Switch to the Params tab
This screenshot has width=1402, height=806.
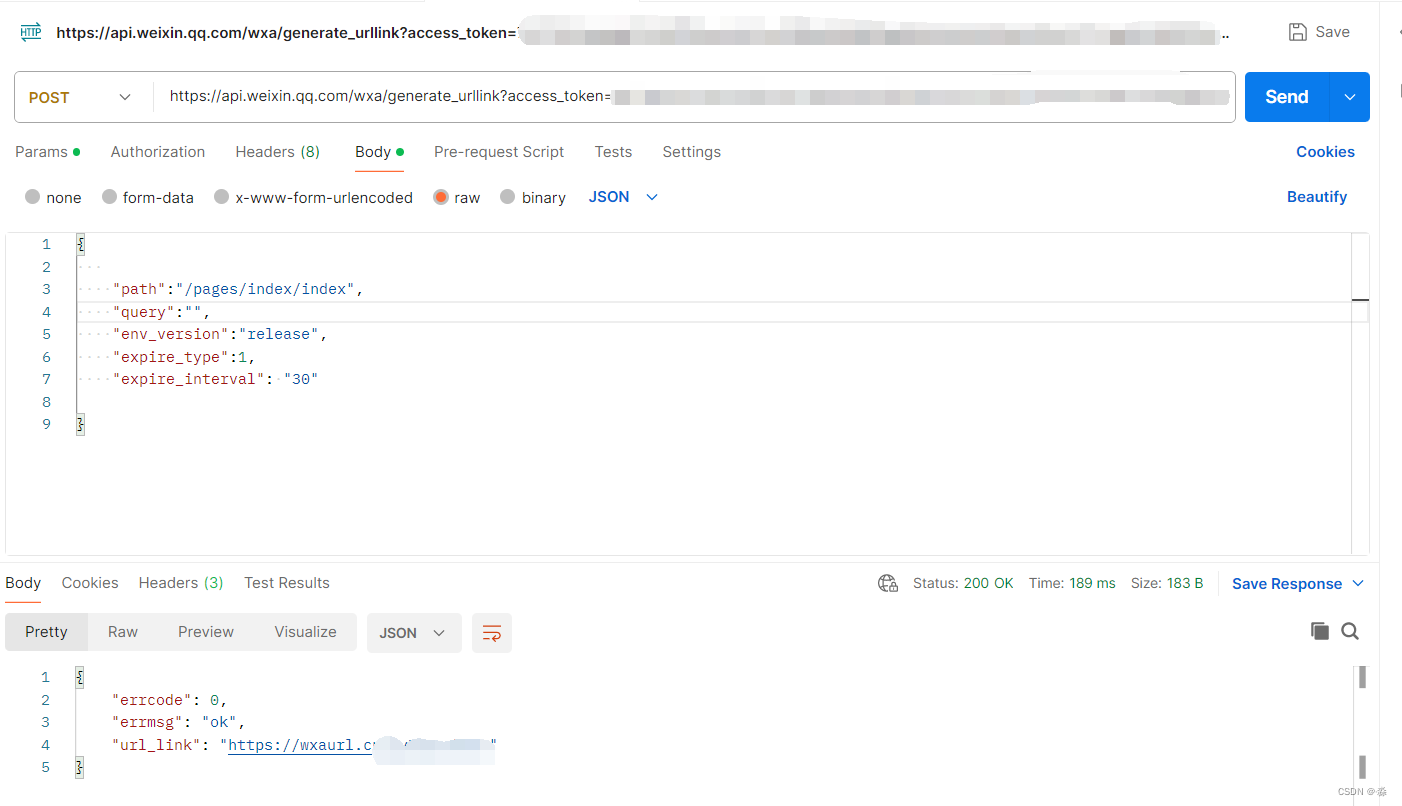tap(47, 152)
